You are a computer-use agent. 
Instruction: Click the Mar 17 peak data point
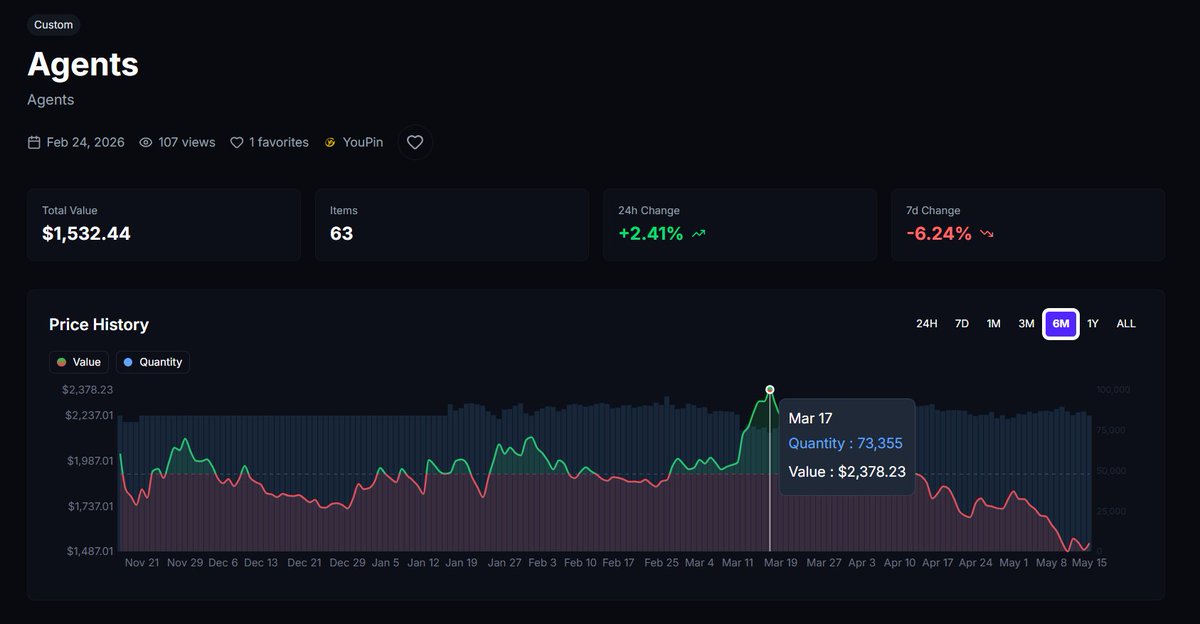770,389
